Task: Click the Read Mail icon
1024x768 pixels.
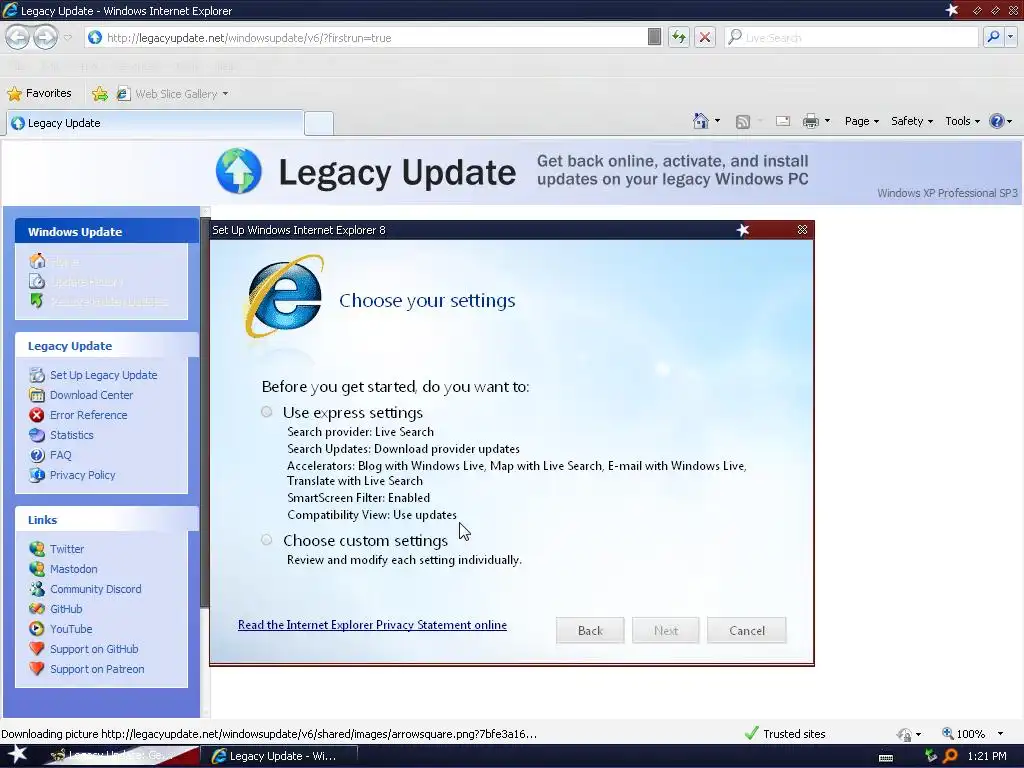Action: click(x=783, y=121)
